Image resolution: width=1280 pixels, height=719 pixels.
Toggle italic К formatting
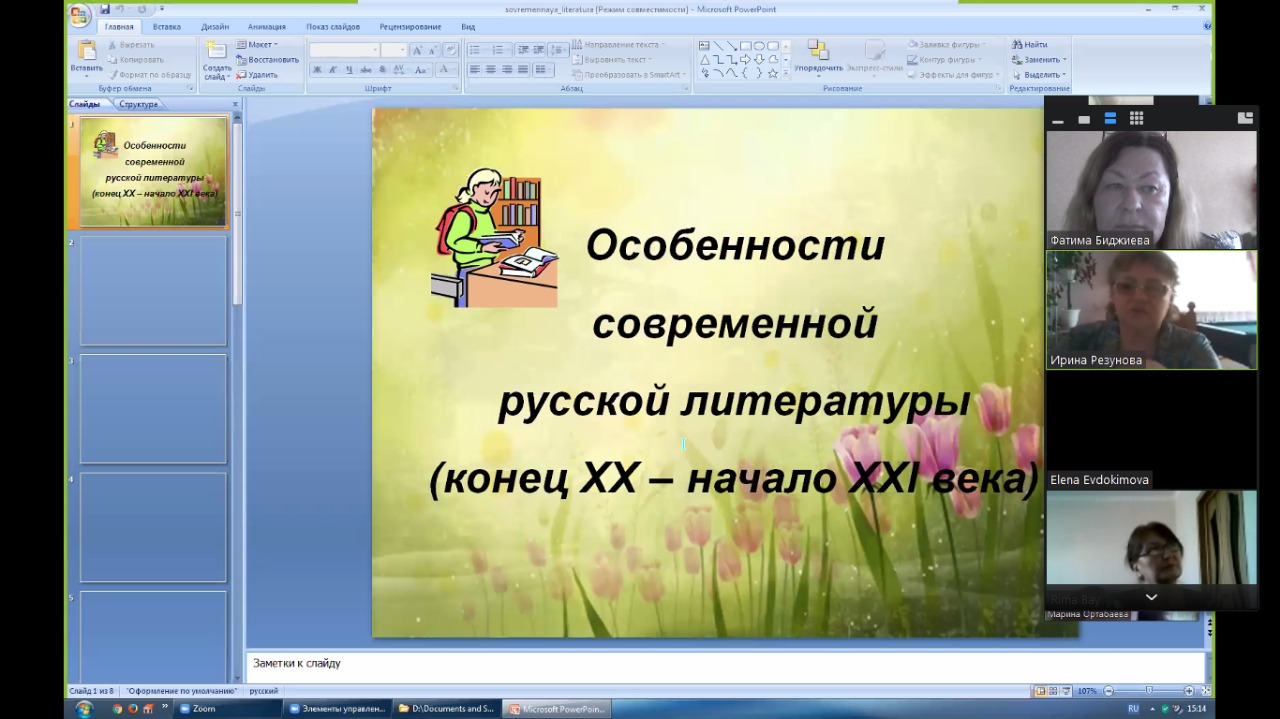coord(333,70)
